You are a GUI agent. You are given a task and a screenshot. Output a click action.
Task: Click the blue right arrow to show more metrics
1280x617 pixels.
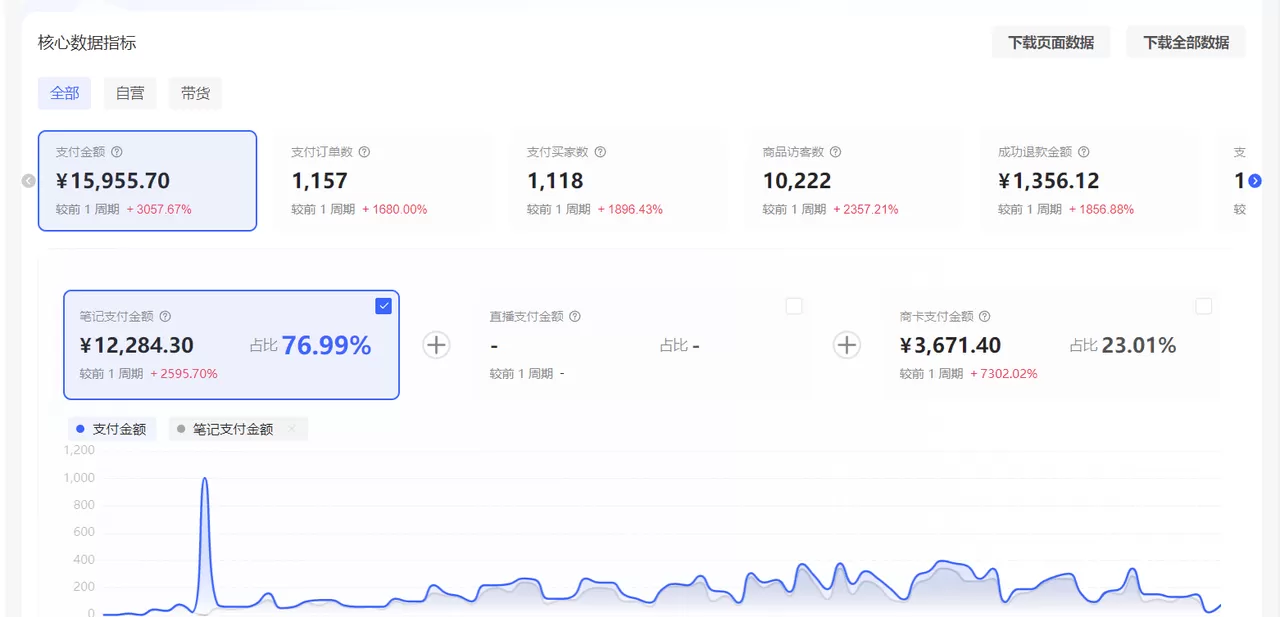(x=1253, y=181)
